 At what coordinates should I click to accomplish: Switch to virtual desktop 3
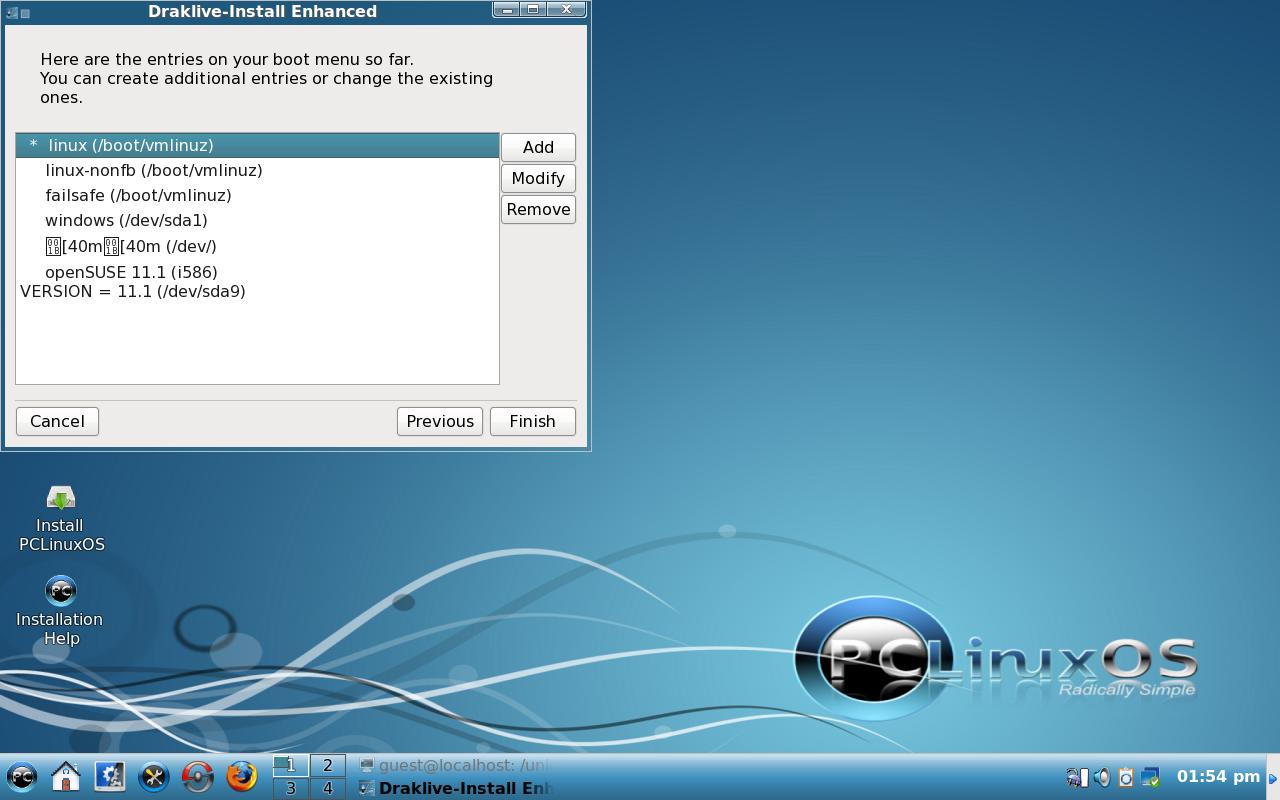click(291, 788)
